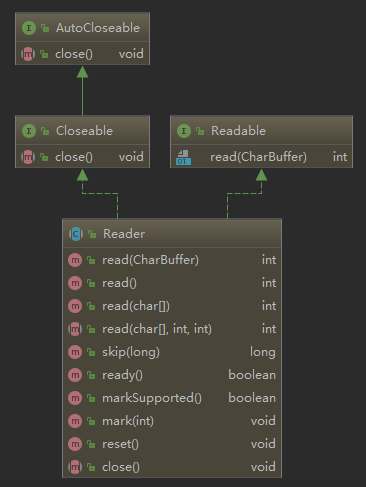Viewport: 366px width, 487px height.
Task: Click the Reader abstract class 'C' icon
Action: tap(76, 234)
